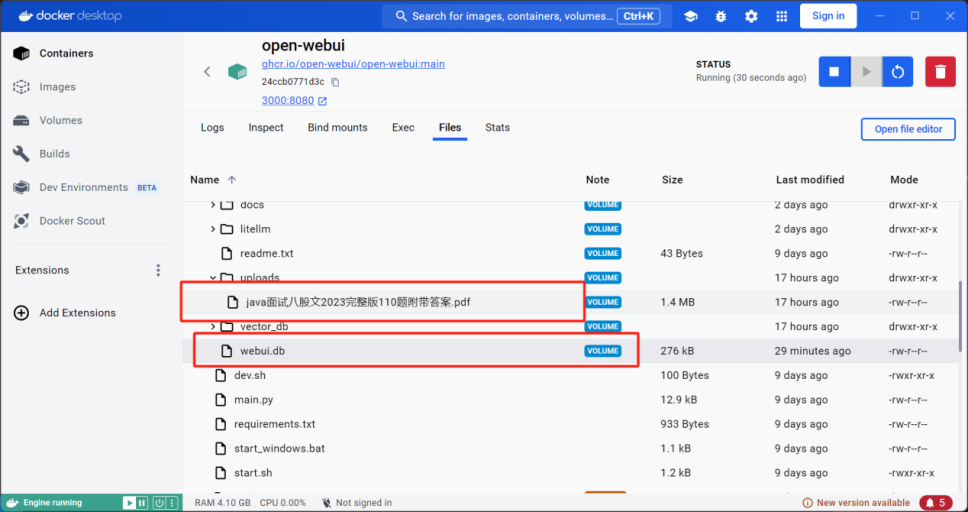Click the Note column header
This screenshot has width=968, height=512.
(x=598, y=180)
